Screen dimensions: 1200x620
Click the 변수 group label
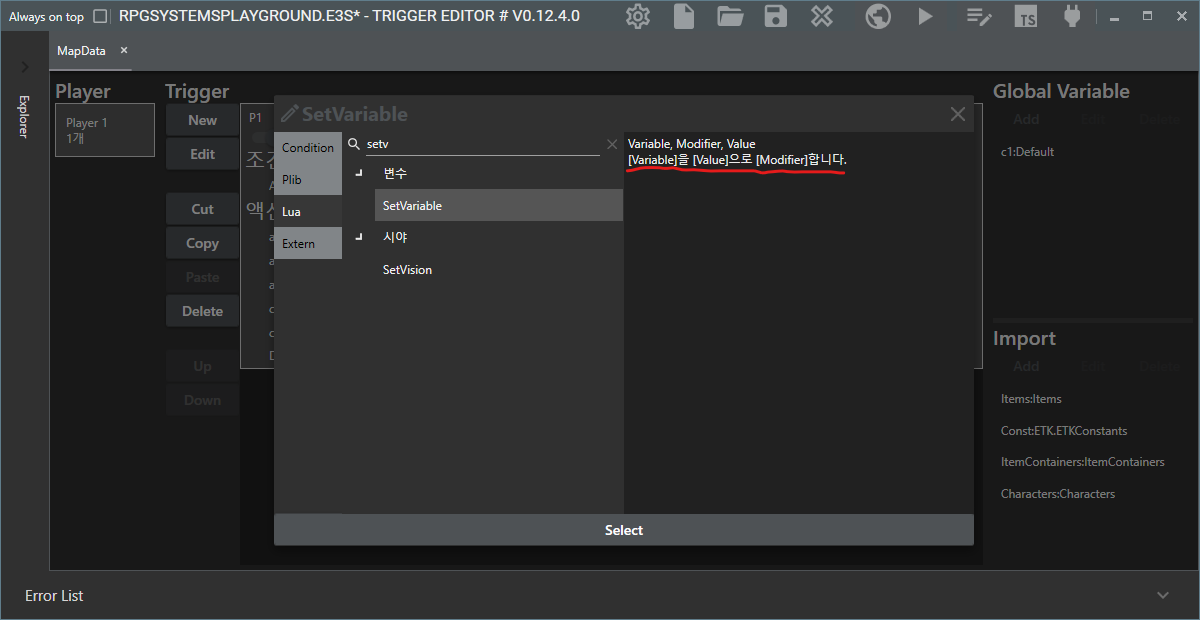(395, 174)
